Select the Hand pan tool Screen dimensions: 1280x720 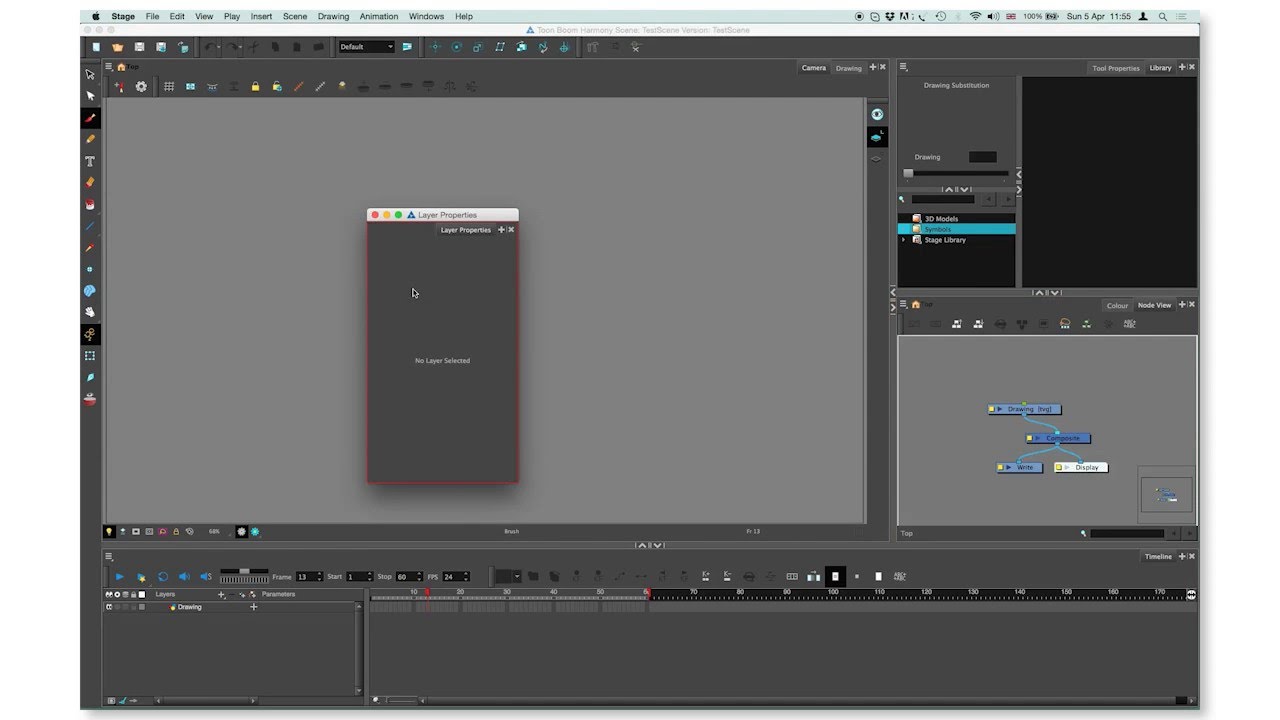(90, 312)
